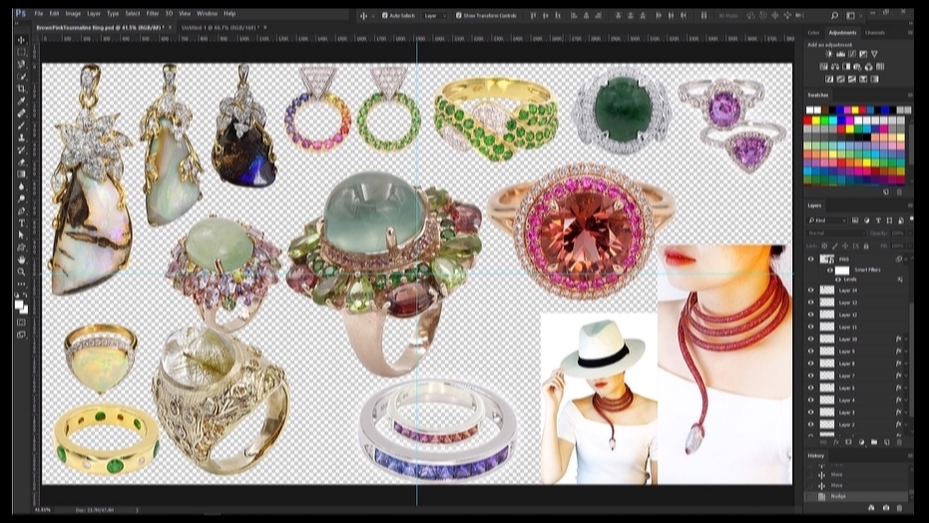929x523 pixels.
Task: Open the foreground/background color chips
Action: (x=21, y=306)
